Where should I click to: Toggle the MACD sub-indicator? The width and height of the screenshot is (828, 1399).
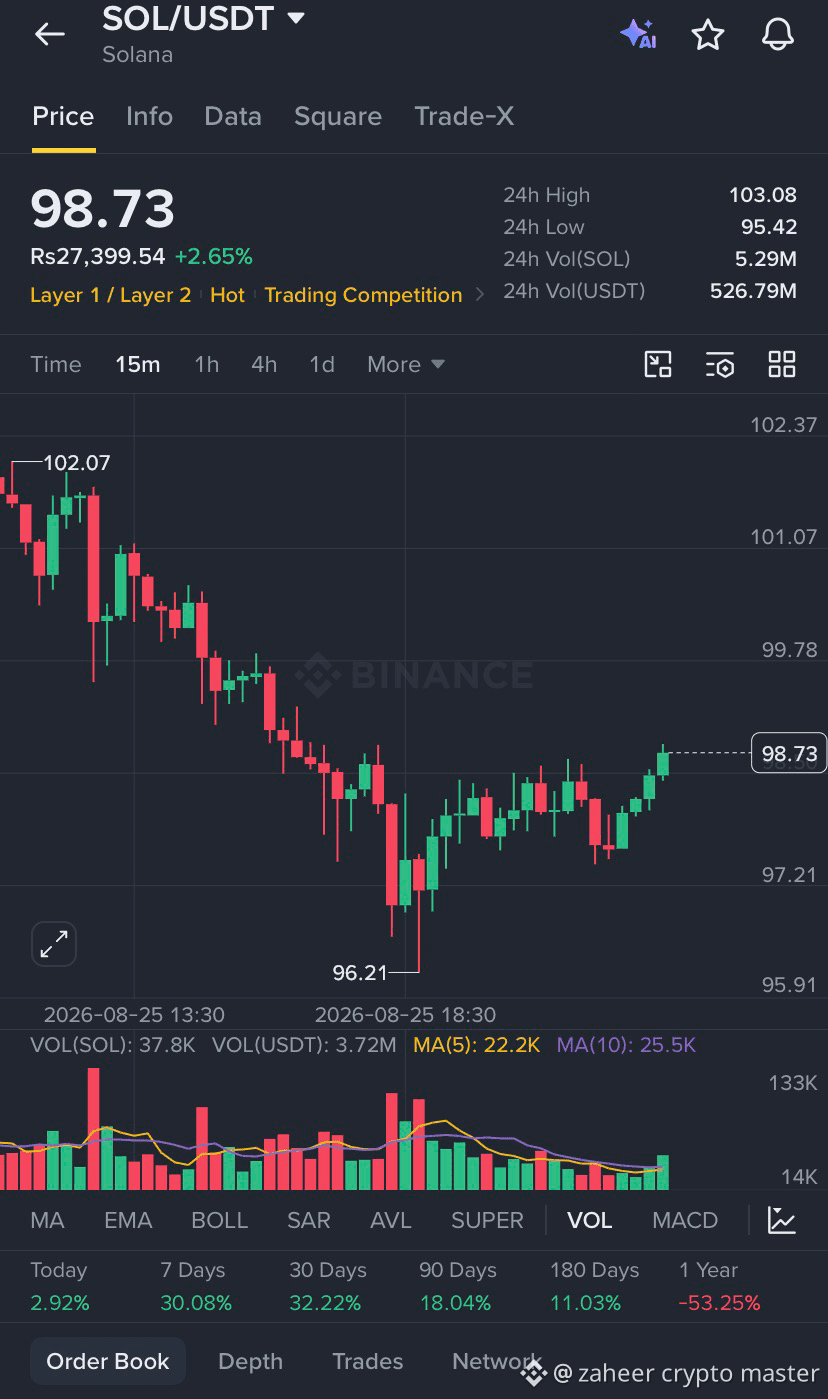pyautogui.click(x=685, y=1220)
